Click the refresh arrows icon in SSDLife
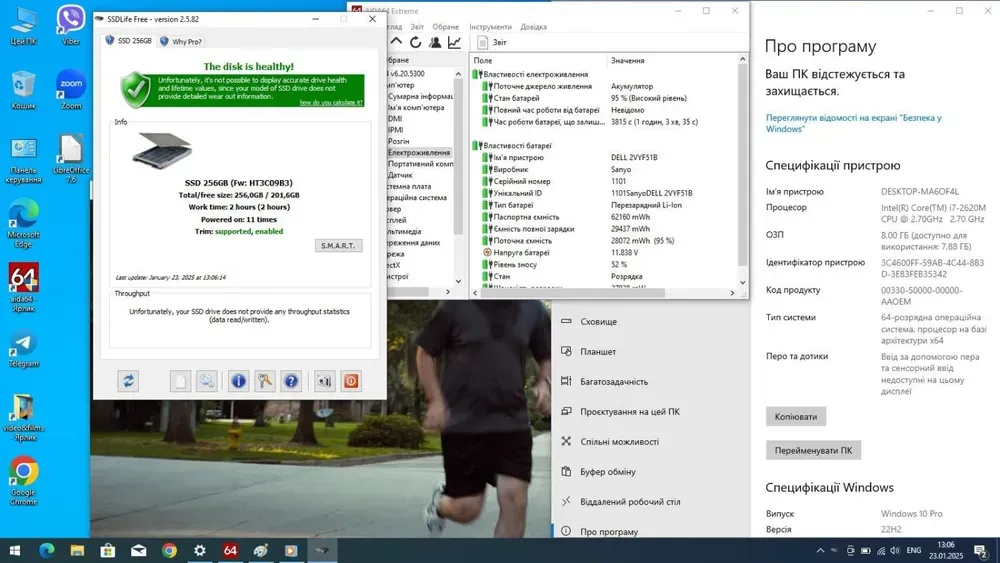The height and width of the screenshot is (563, 1000). click(128, 381)
